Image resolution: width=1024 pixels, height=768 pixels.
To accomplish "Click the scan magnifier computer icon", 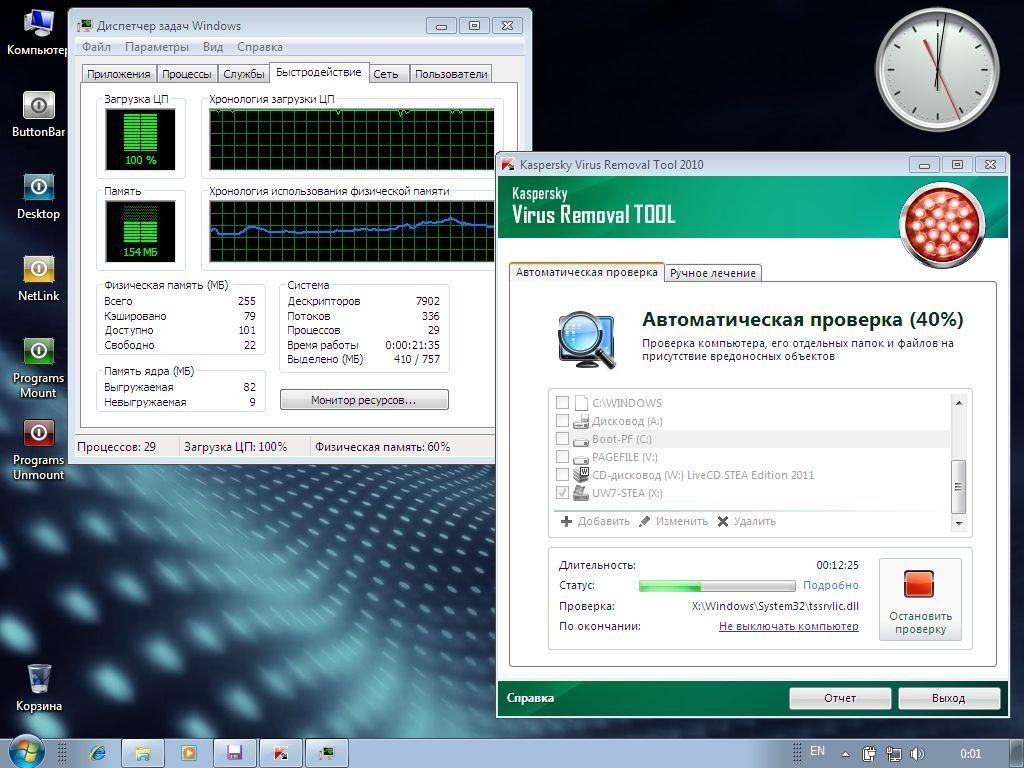I will (586, 340).
